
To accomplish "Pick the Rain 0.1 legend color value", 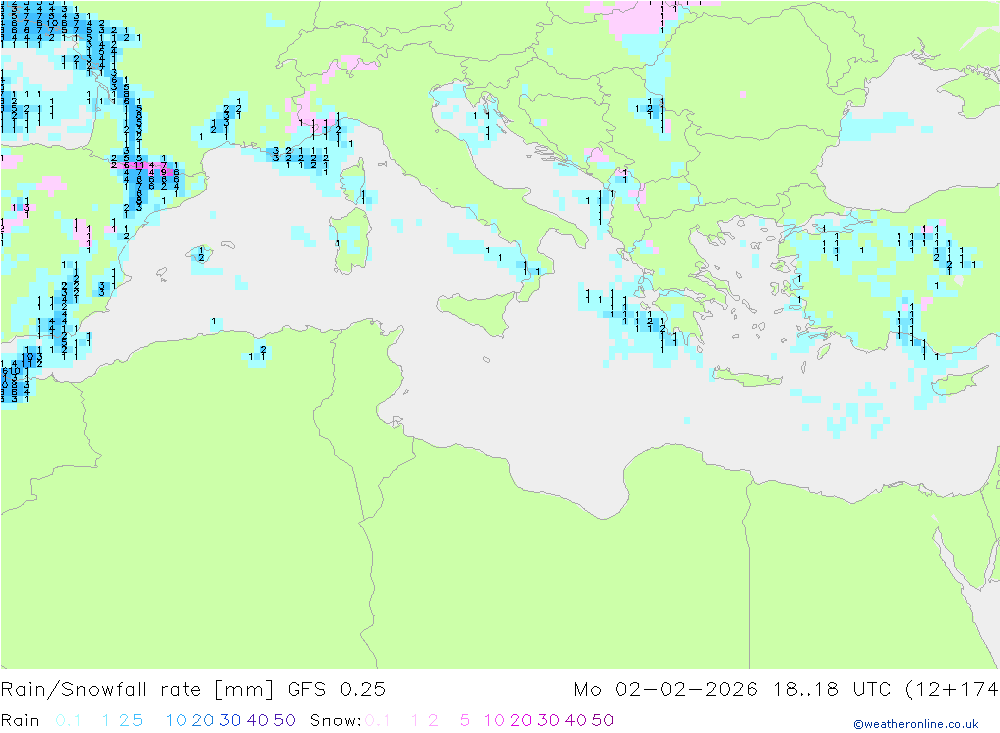I will point(68,720).
